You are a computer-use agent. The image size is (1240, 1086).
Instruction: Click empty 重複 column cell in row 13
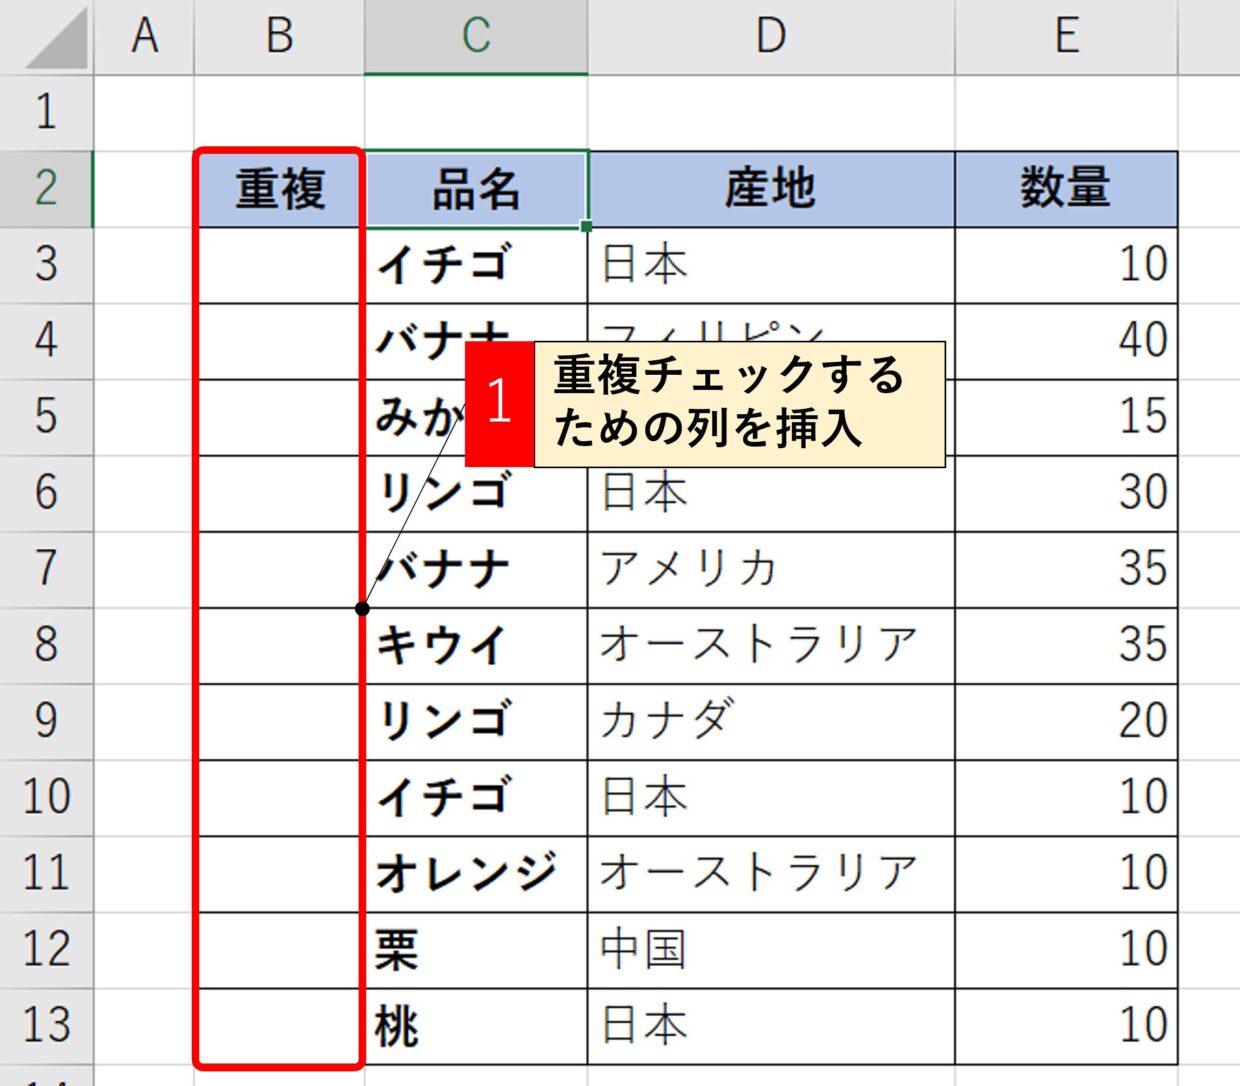click(x=280, y=1025)
